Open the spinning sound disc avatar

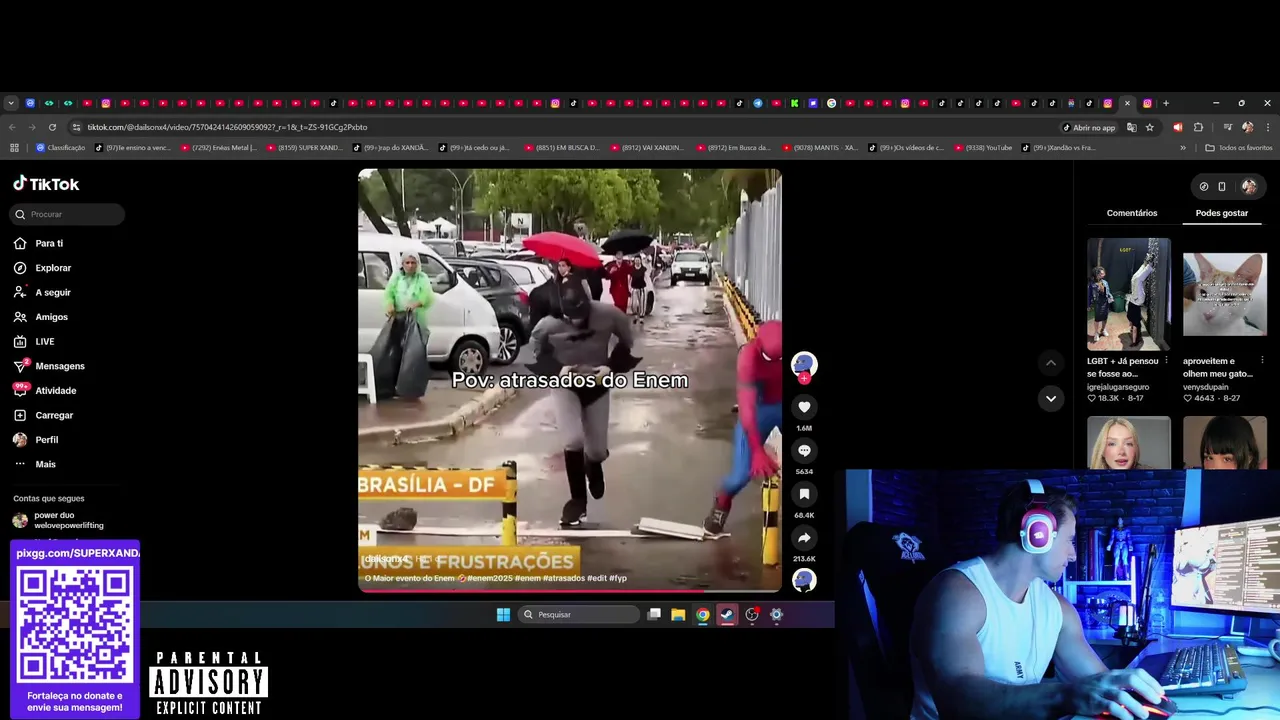click(x=804, y=580)
